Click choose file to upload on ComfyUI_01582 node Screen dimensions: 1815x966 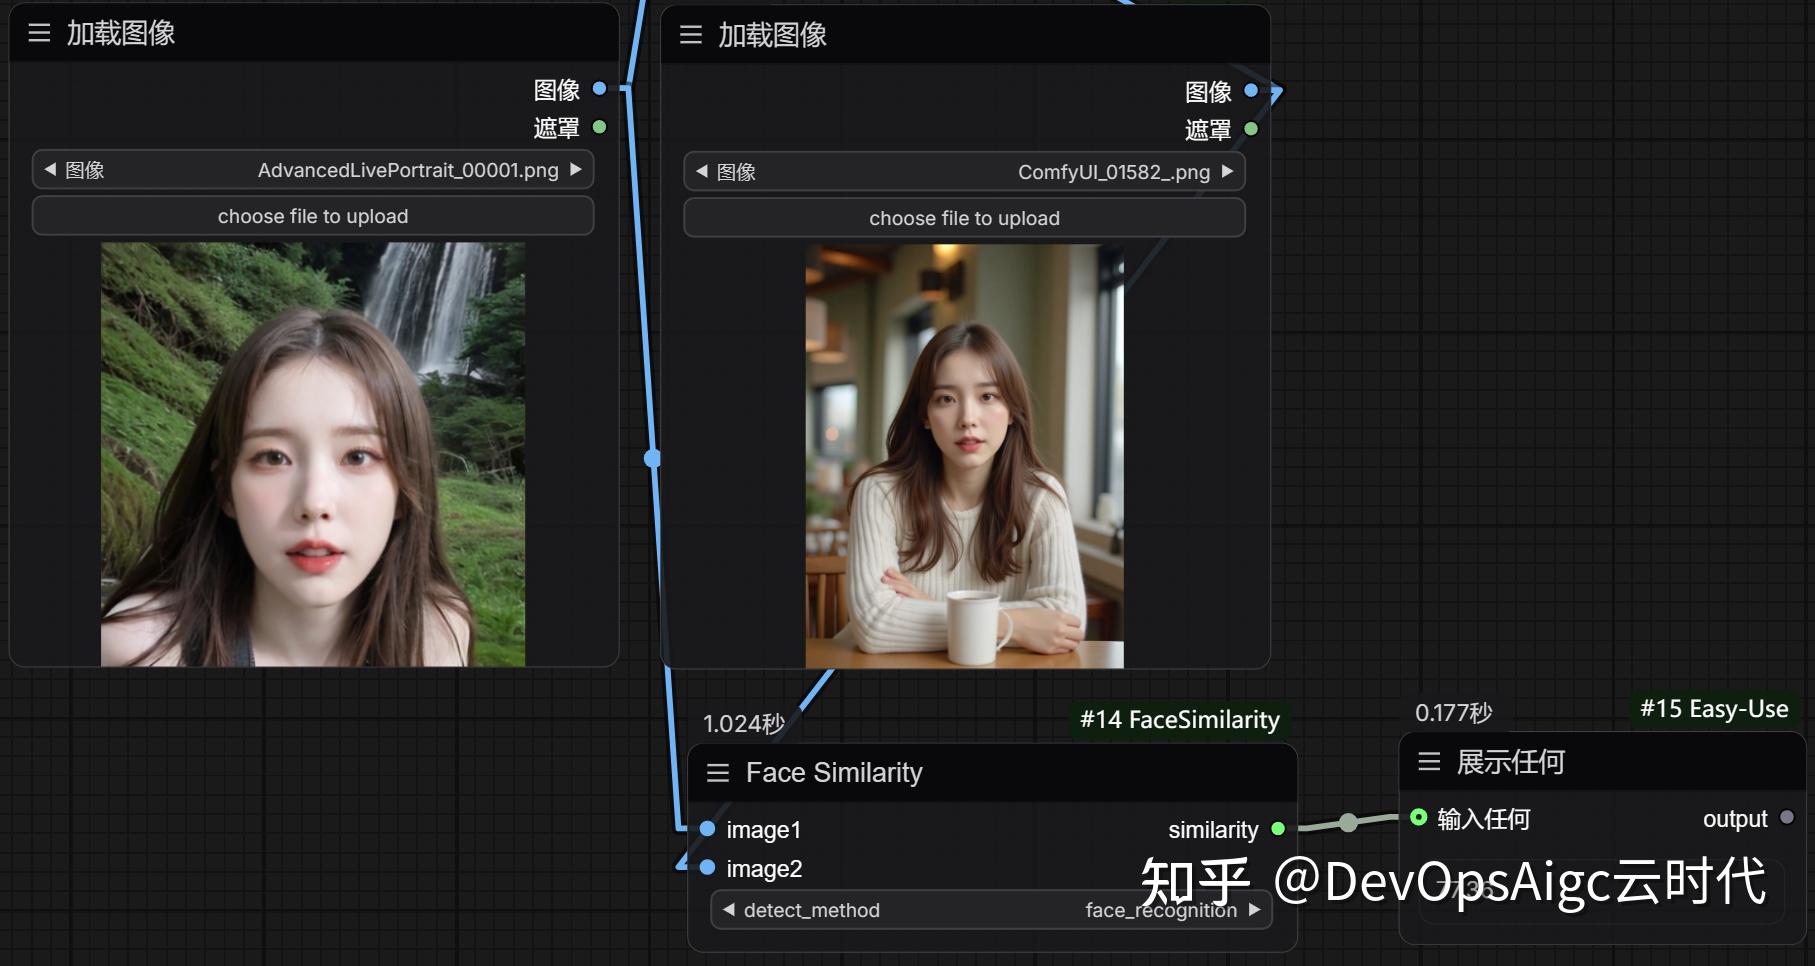[963, 218]
